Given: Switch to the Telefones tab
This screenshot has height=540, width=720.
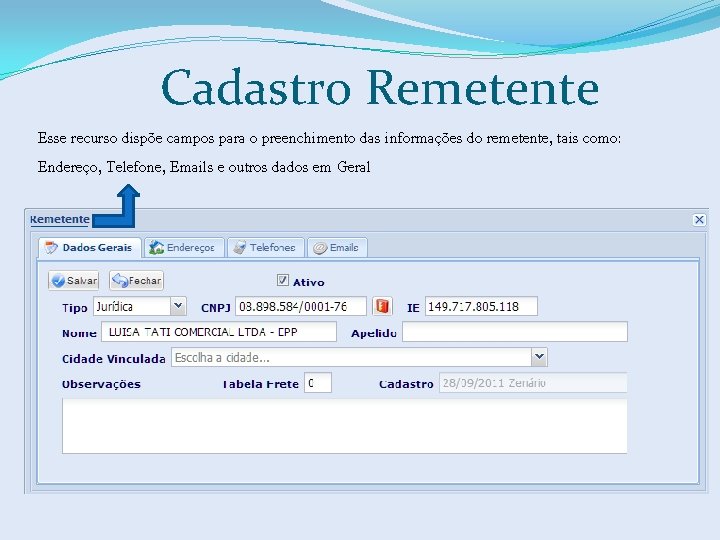Looking at the screenshot, I should tap(266, 248).
